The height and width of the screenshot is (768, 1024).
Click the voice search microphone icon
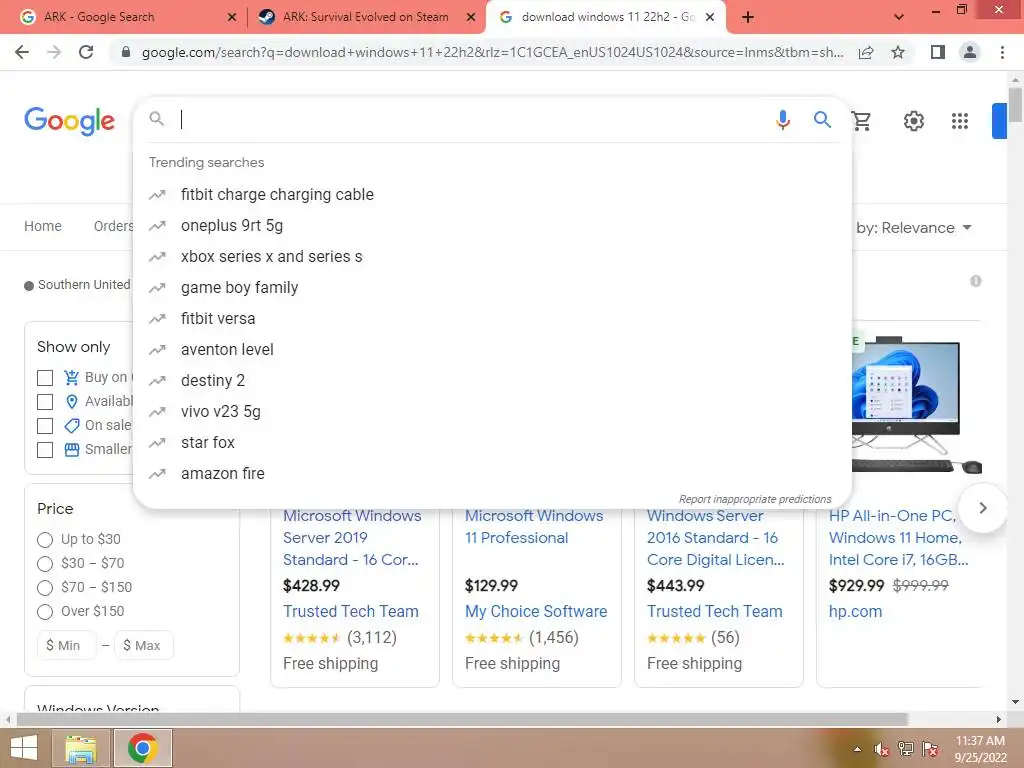(782, 120)
